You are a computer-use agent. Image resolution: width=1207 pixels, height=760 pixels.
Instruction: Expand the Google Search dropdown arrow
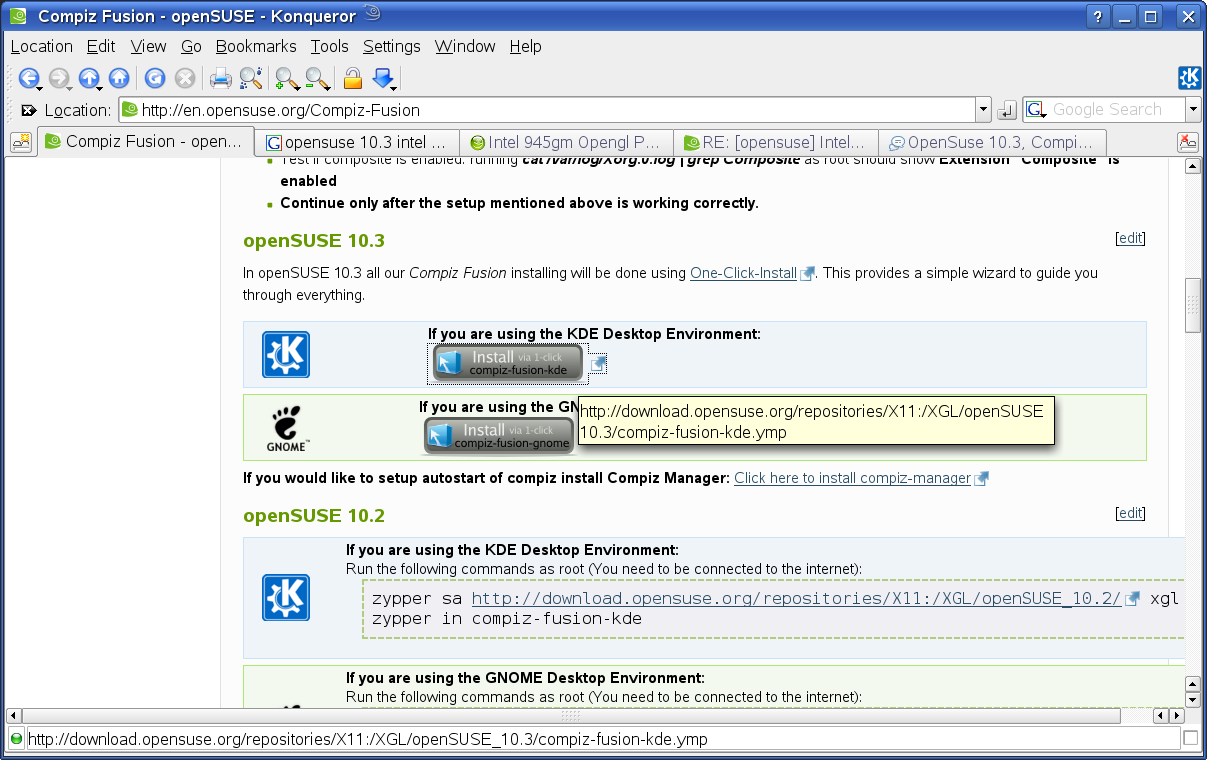point(1193,110)
